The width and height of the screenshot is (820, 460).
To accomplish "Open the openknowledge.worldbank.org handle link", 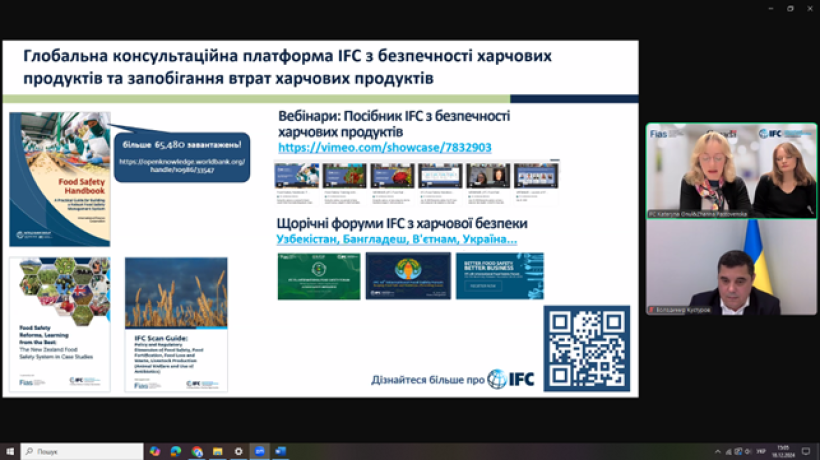I will click(182, 165).
